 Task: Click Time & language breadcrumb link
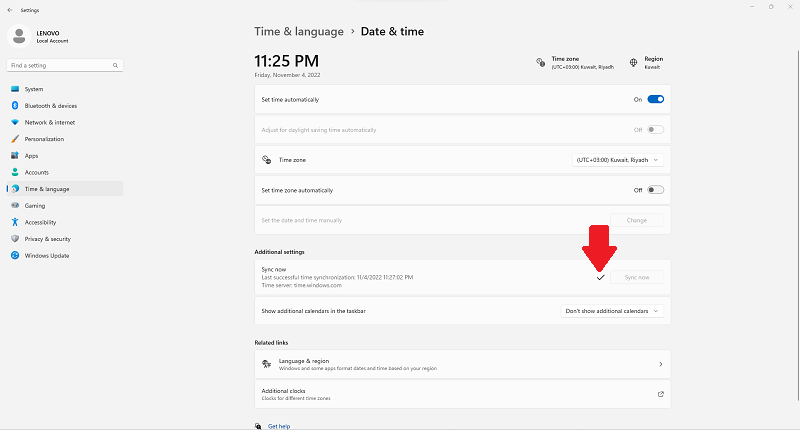pos(297,32)
